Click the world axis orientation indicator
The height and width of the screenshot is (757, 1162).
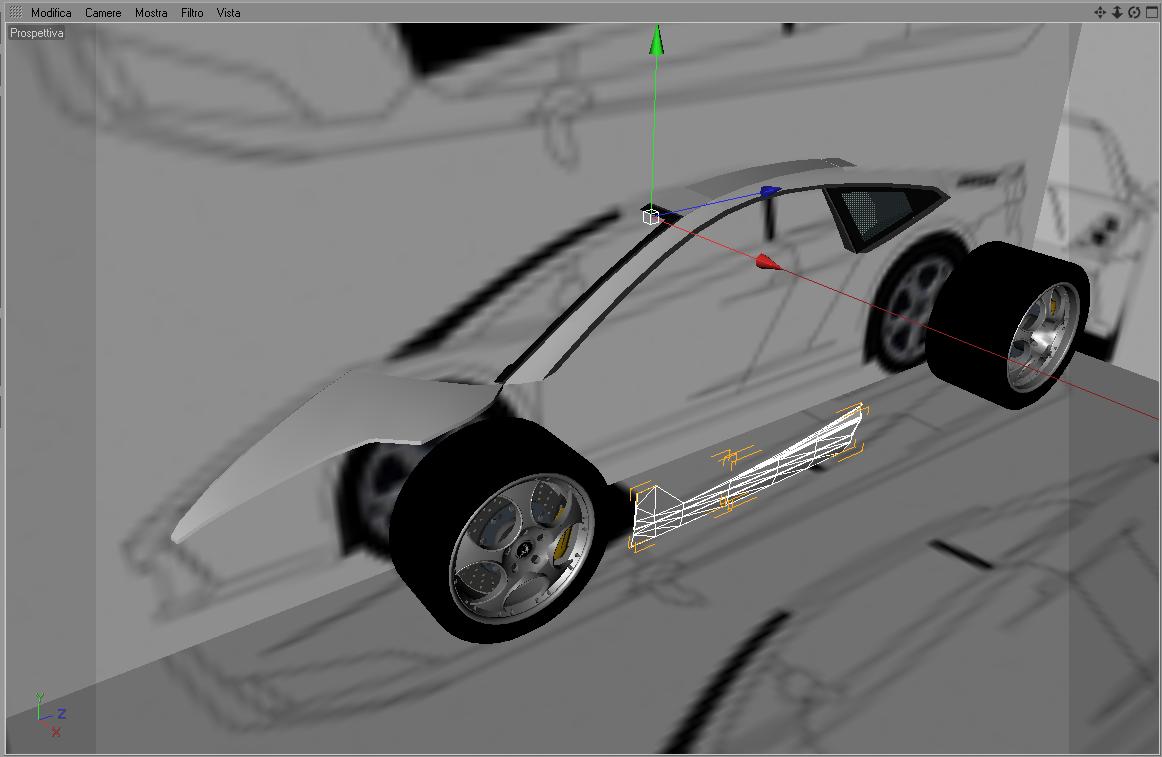pos(50,715)
